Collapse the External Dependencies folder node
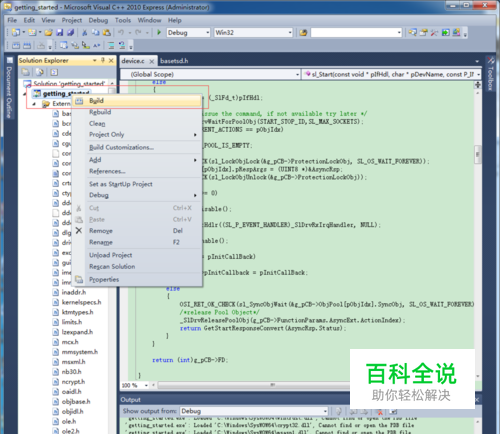 click(34, 104)
